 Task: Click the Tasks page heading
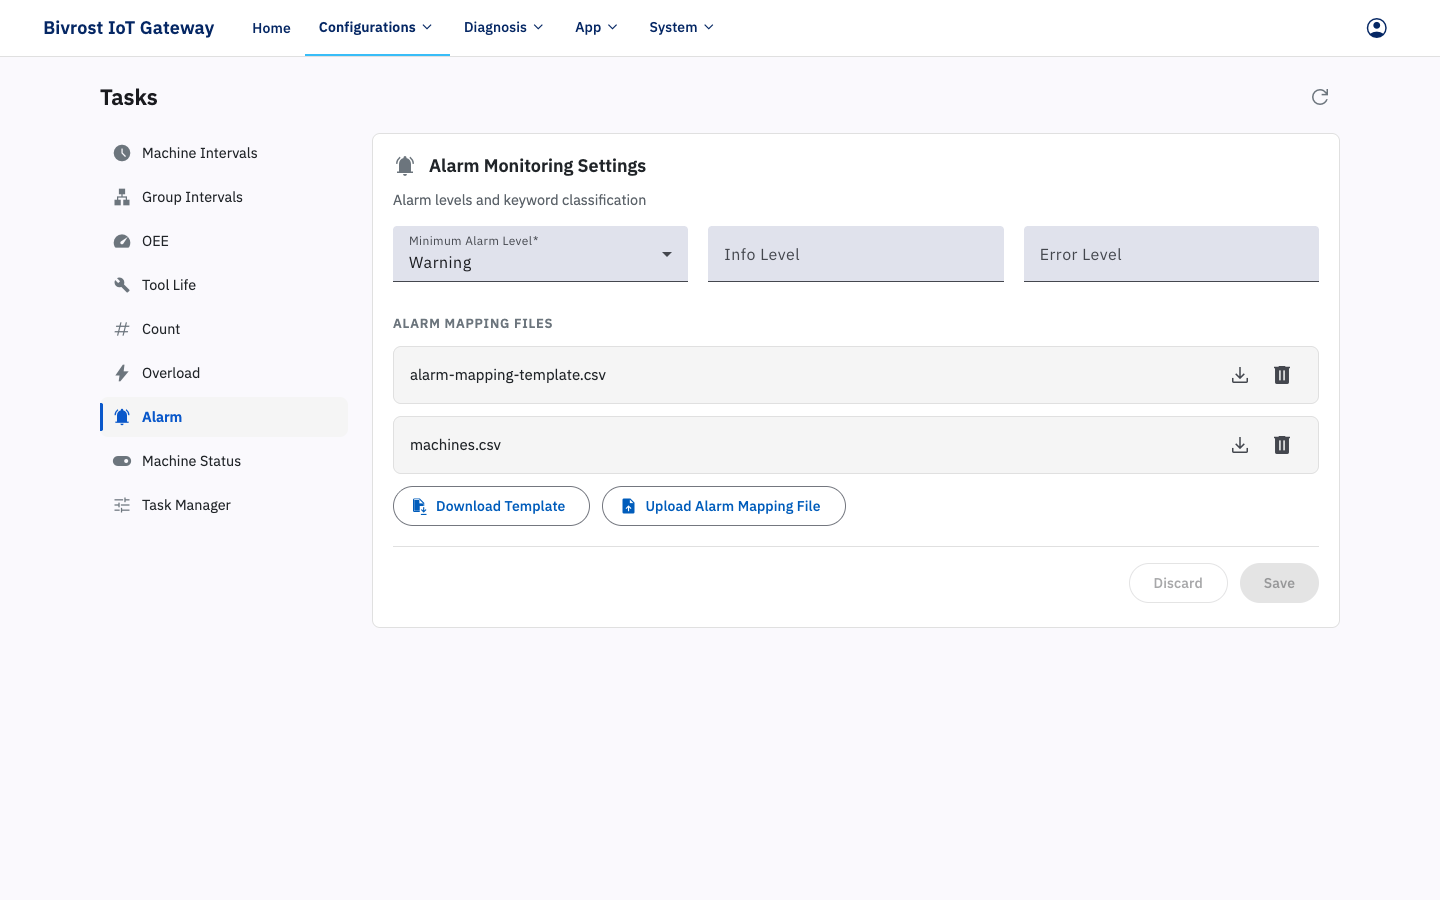129,97
